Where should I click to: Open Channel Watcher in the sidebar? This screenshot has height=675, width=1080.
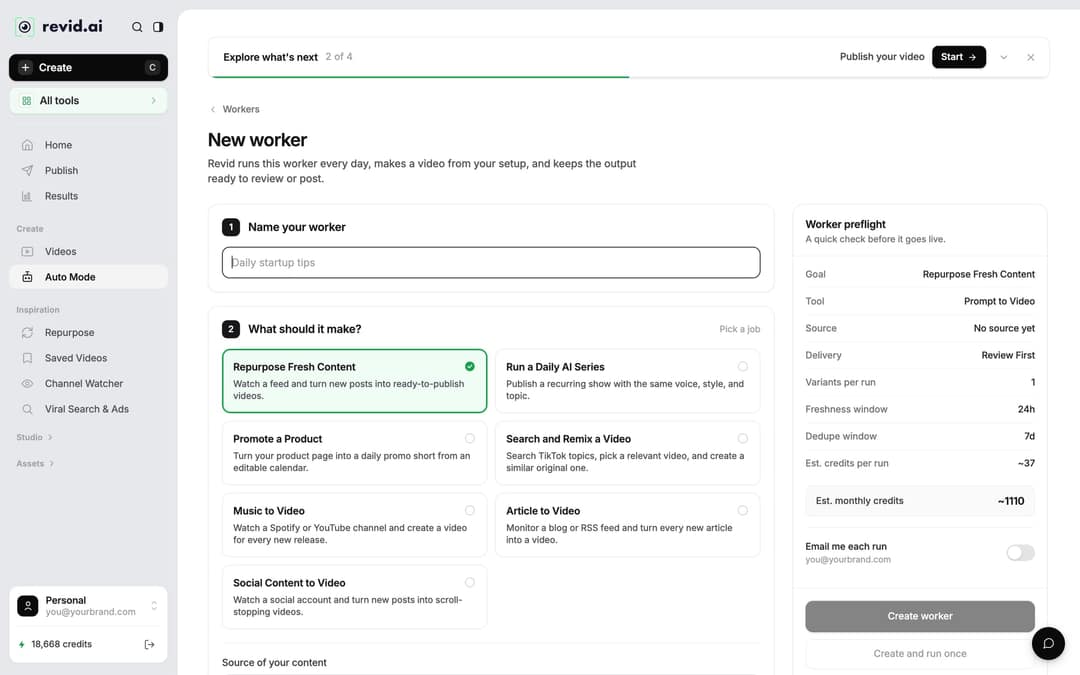tap(88, 384)
